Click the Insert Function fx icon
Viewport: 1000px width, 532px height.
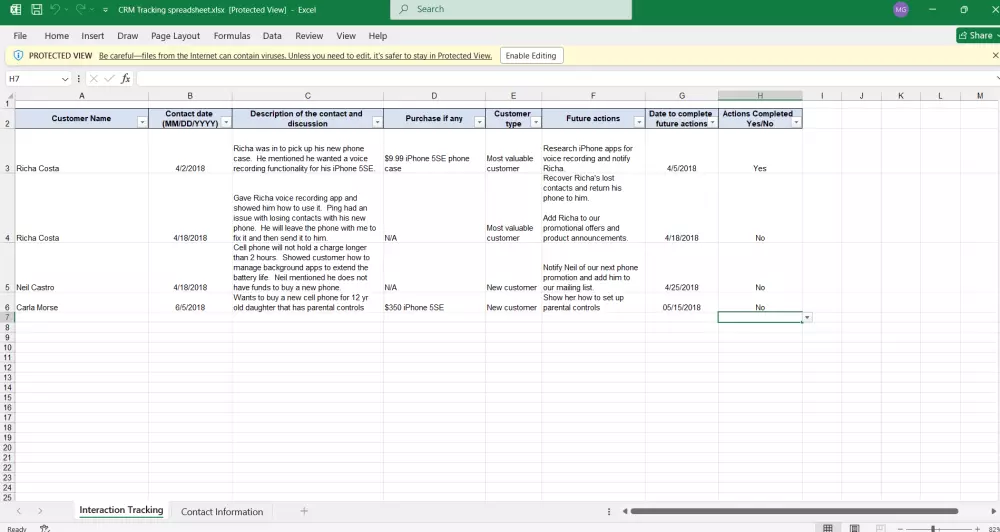pos(125,79)
